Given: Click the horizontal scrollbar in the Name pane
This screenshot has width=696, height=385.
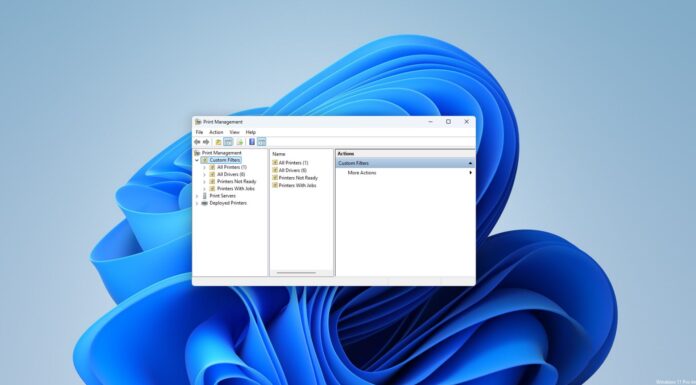Looking at the screenshot, I should tap(296, 273).
